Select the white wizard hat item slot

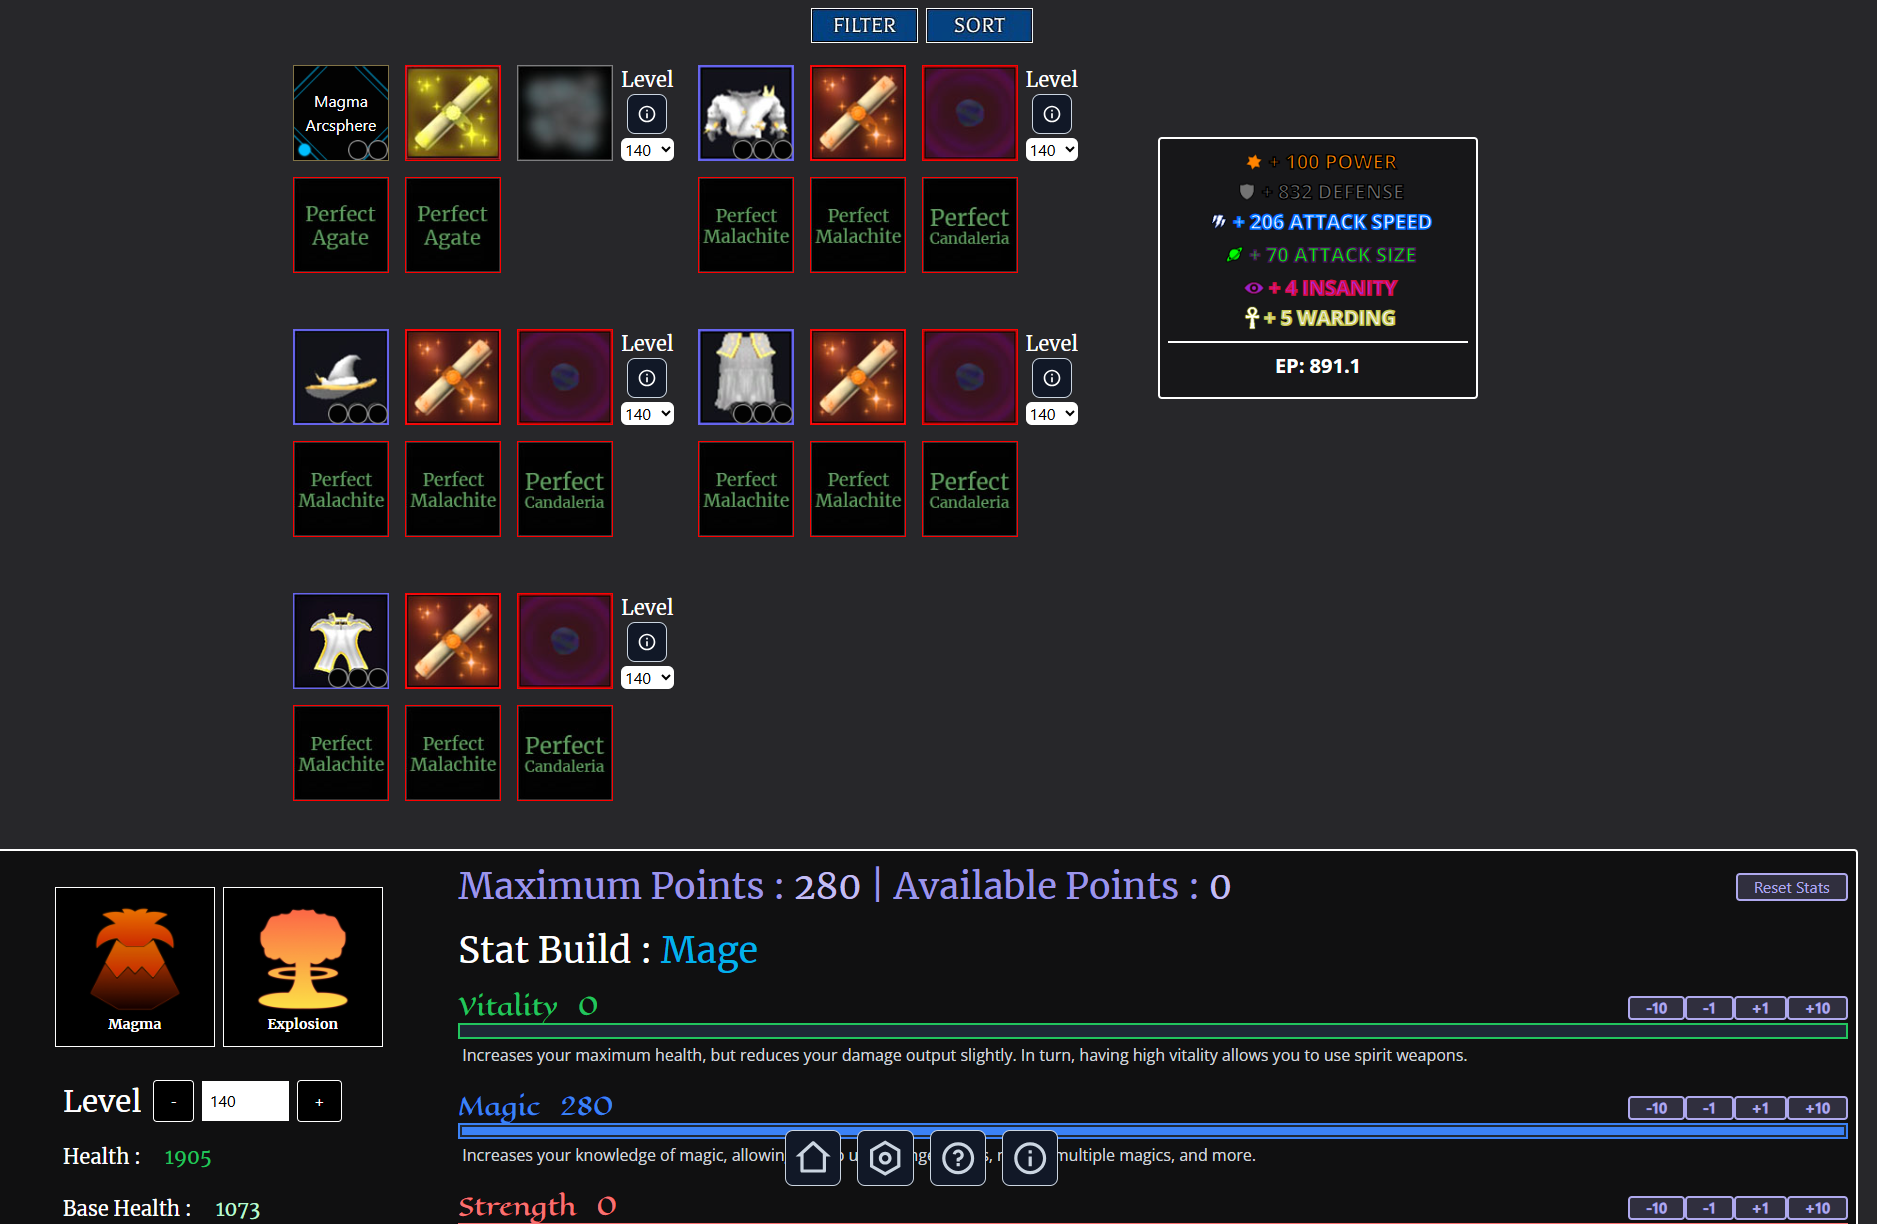click(341, 377)
